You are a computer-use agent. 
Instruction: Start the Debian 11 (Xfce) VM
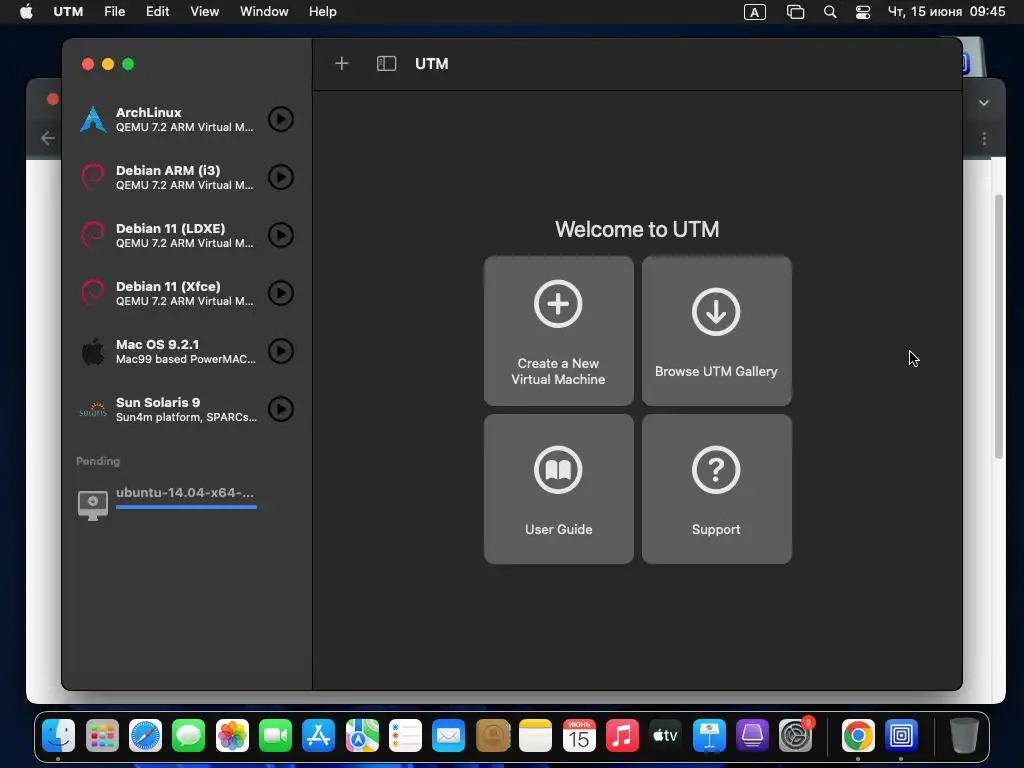pos(281,293)
